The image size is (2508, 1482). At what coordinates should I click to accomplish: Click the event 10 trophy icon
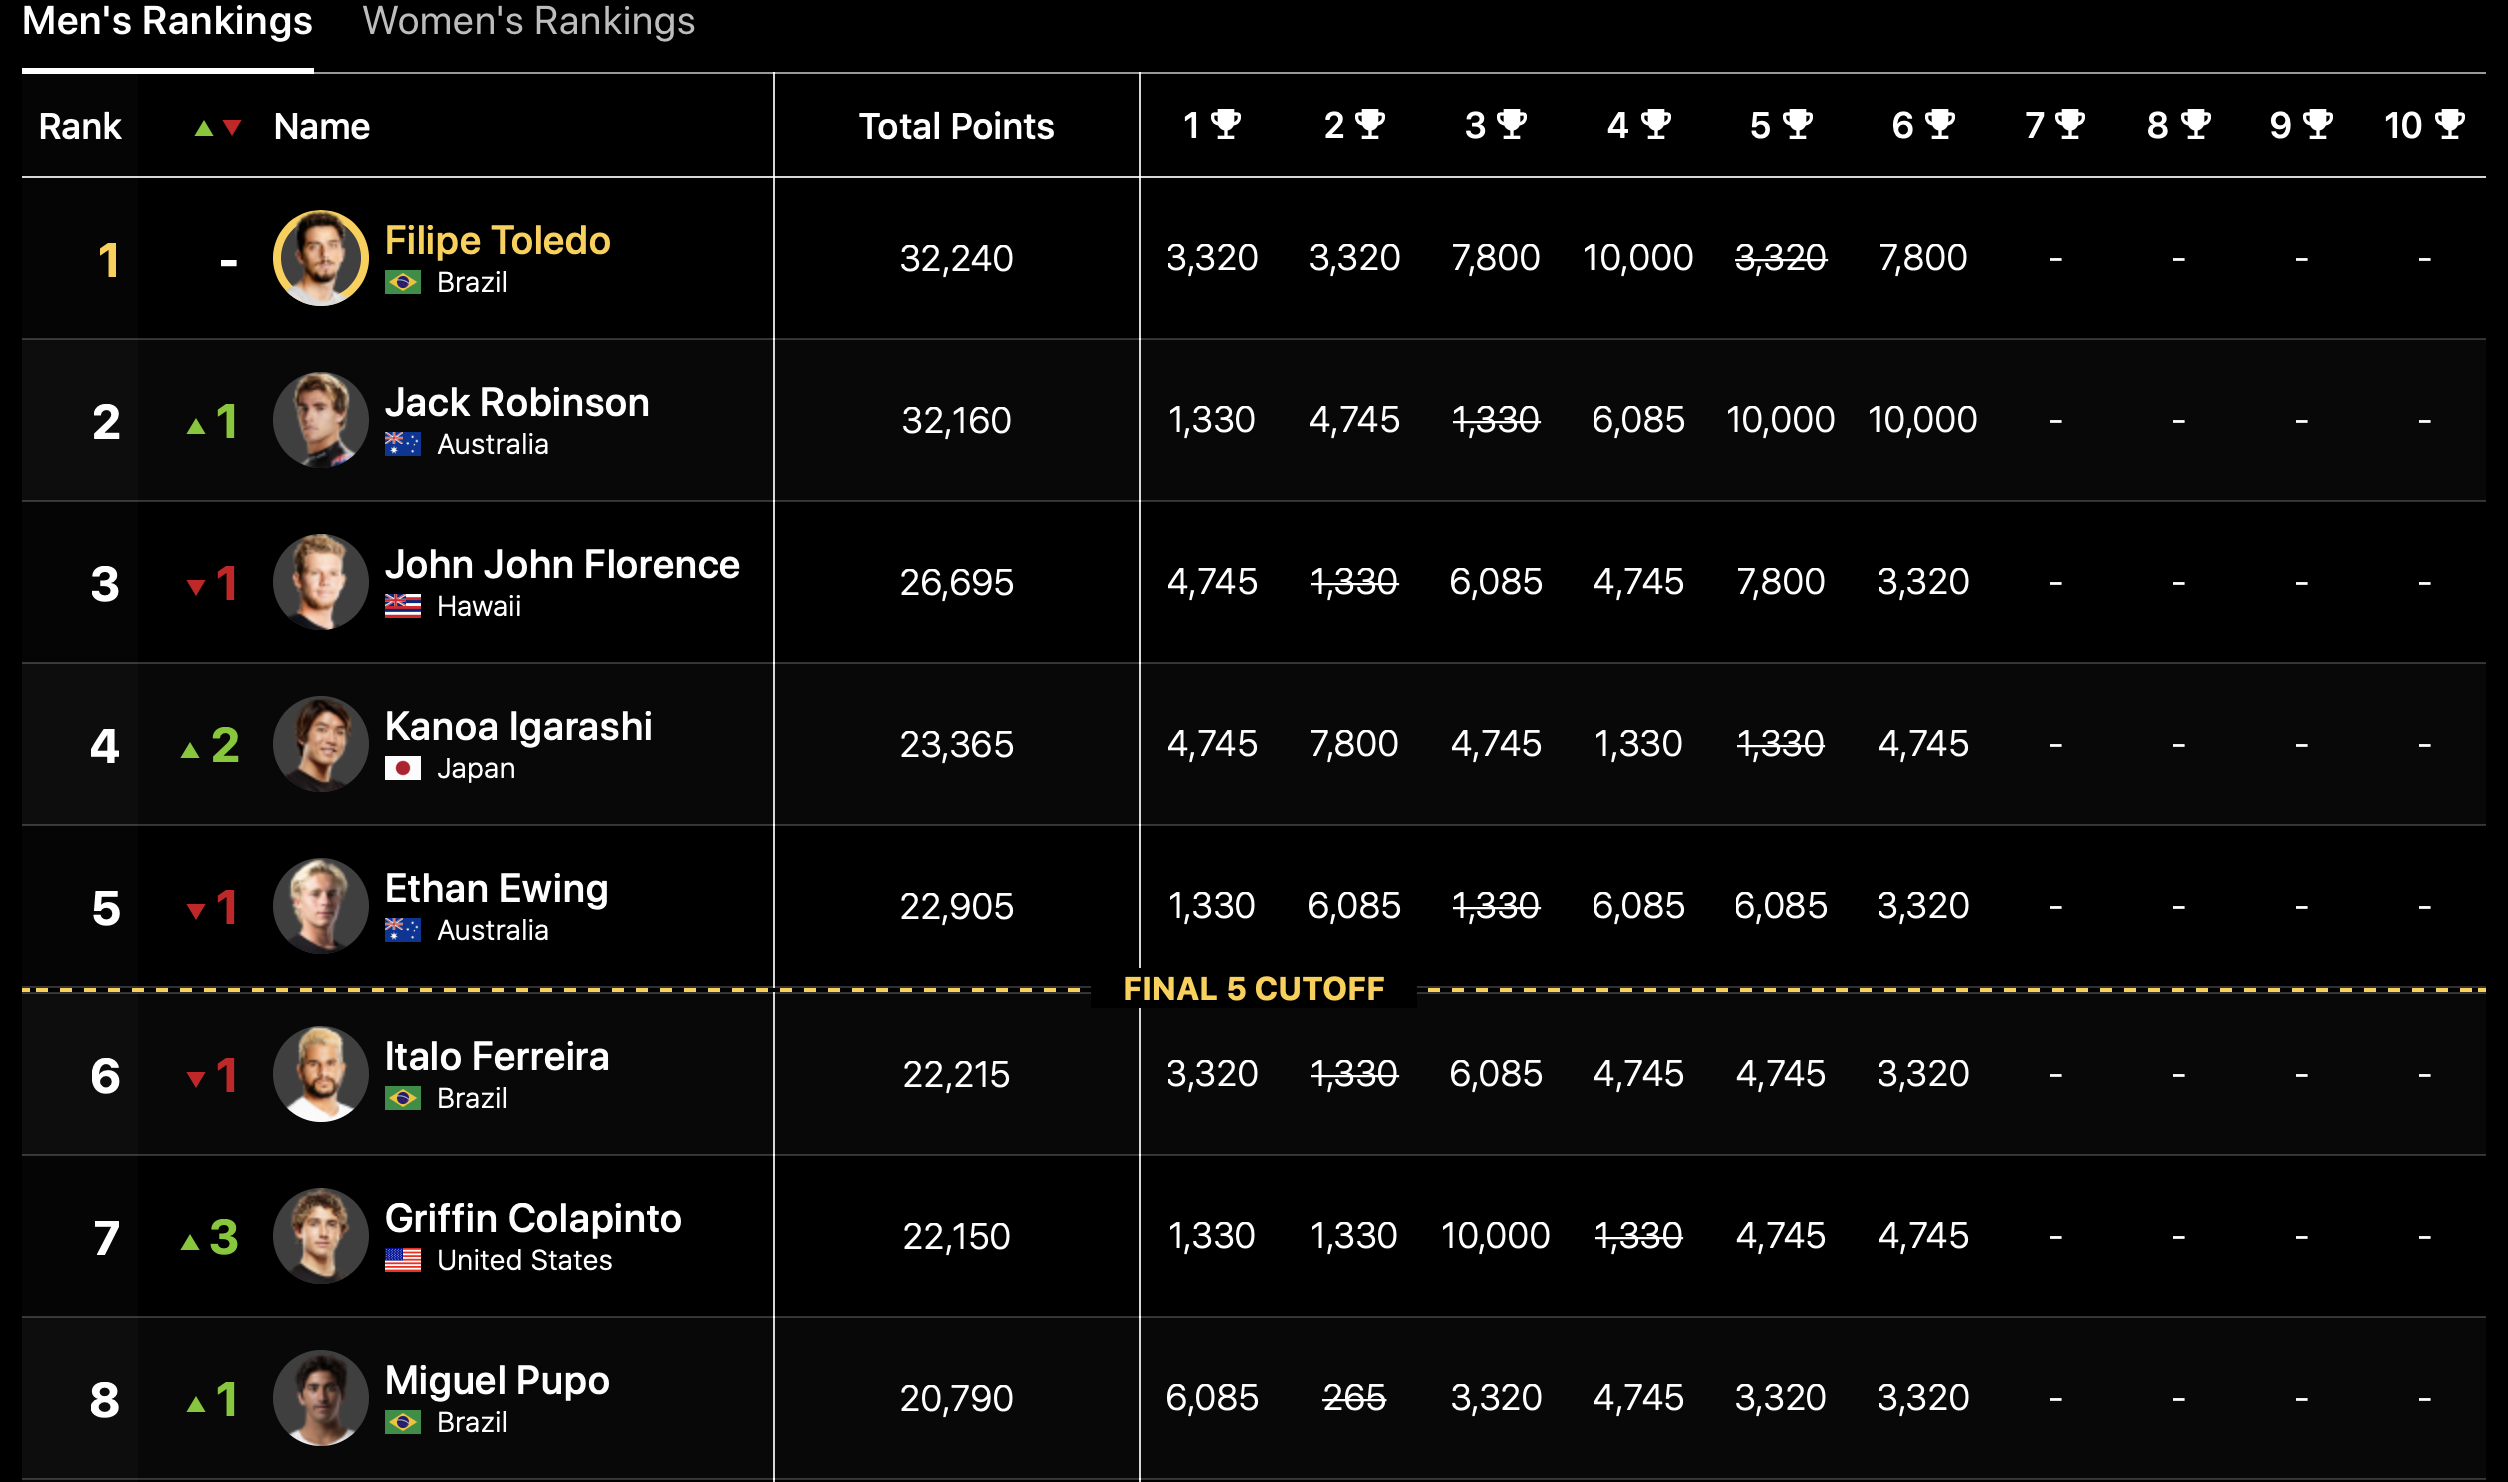(2450, 125)
